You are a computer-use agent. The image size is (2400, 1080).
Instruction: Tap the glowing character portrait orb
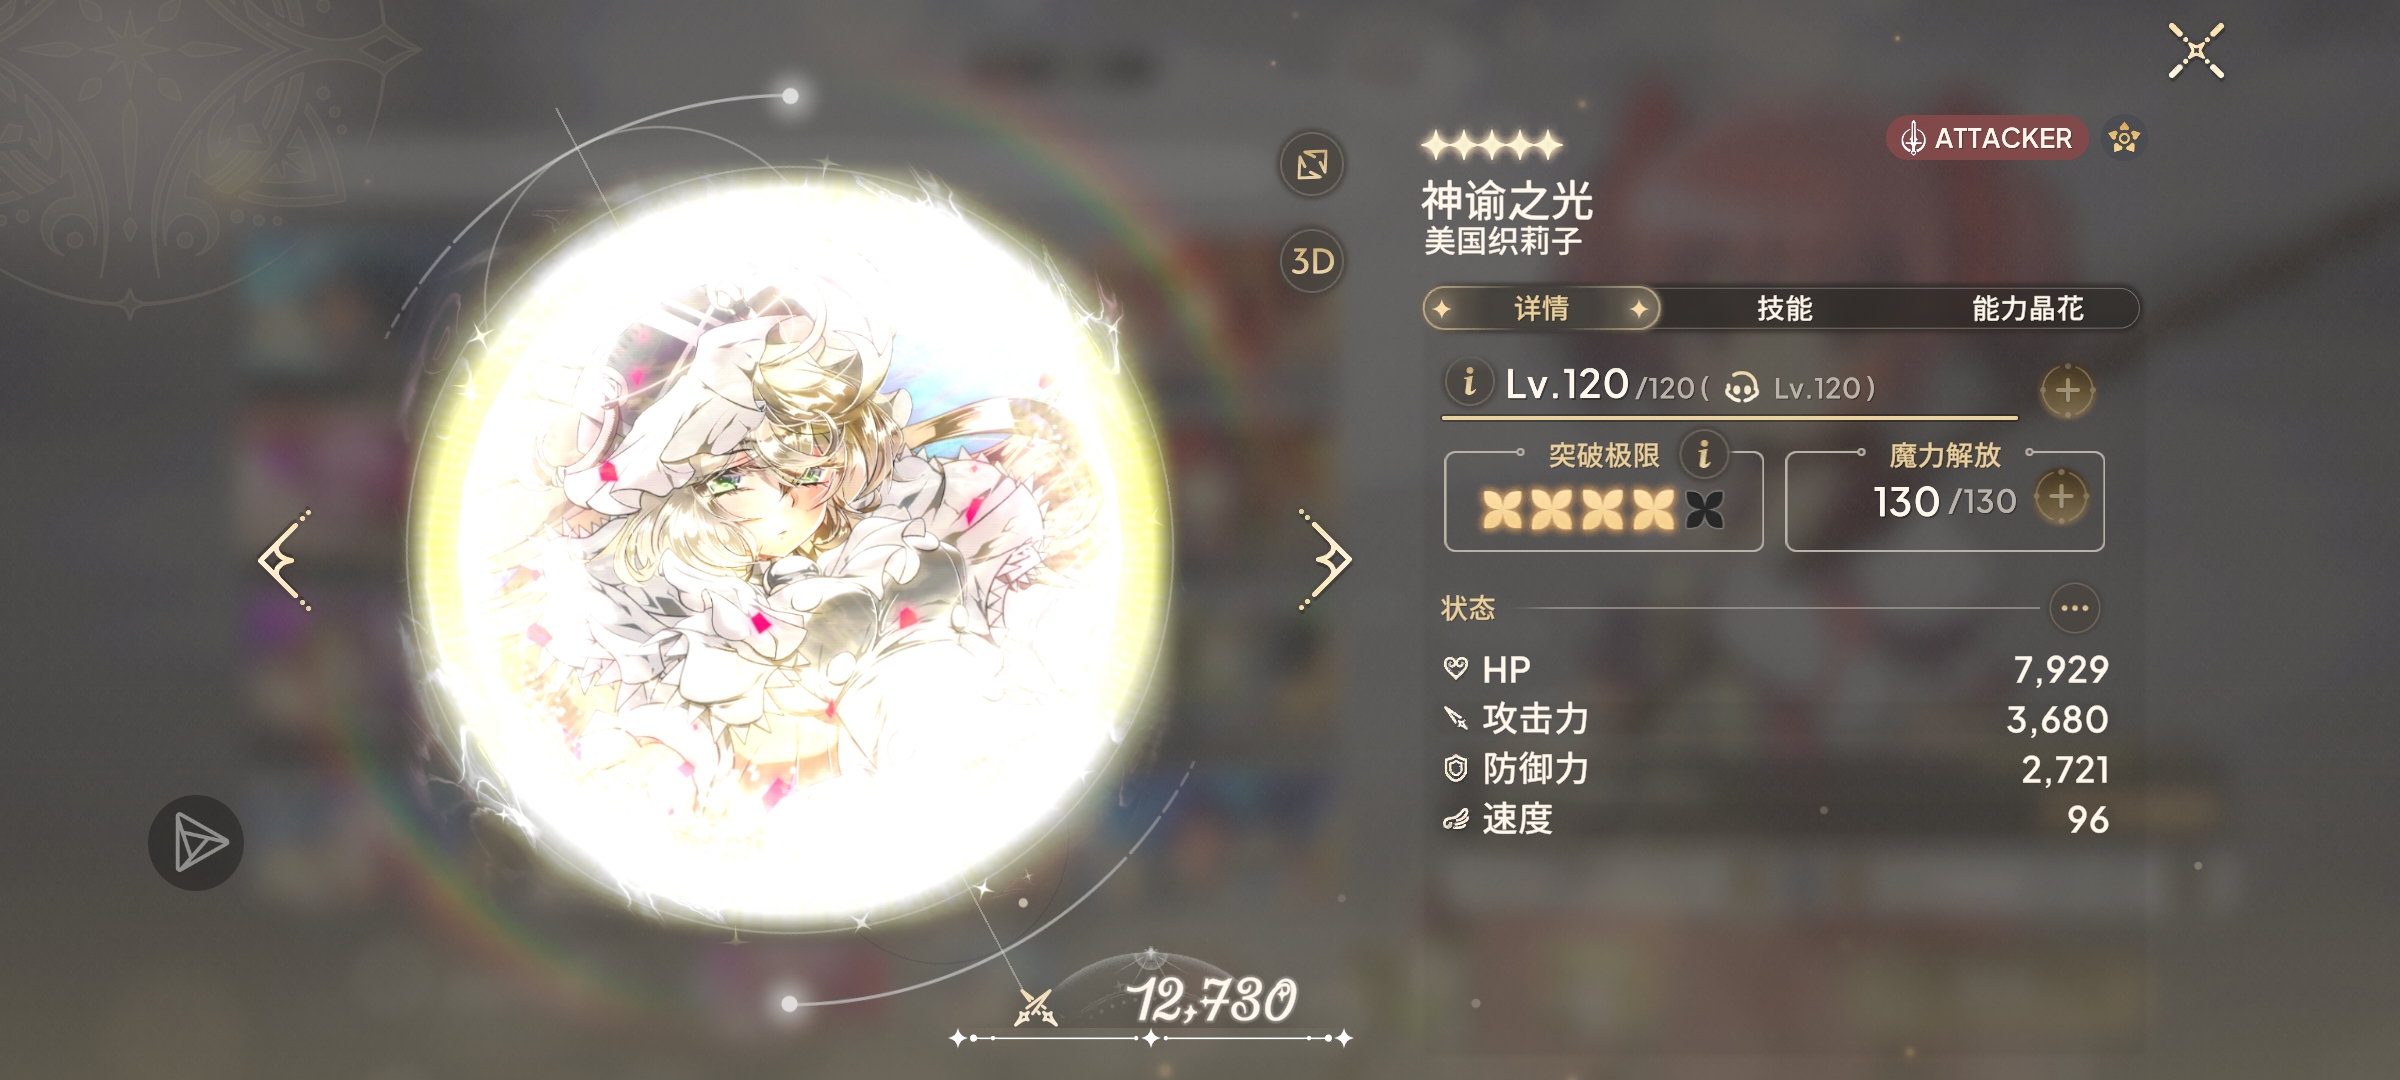tap(790, 550)
